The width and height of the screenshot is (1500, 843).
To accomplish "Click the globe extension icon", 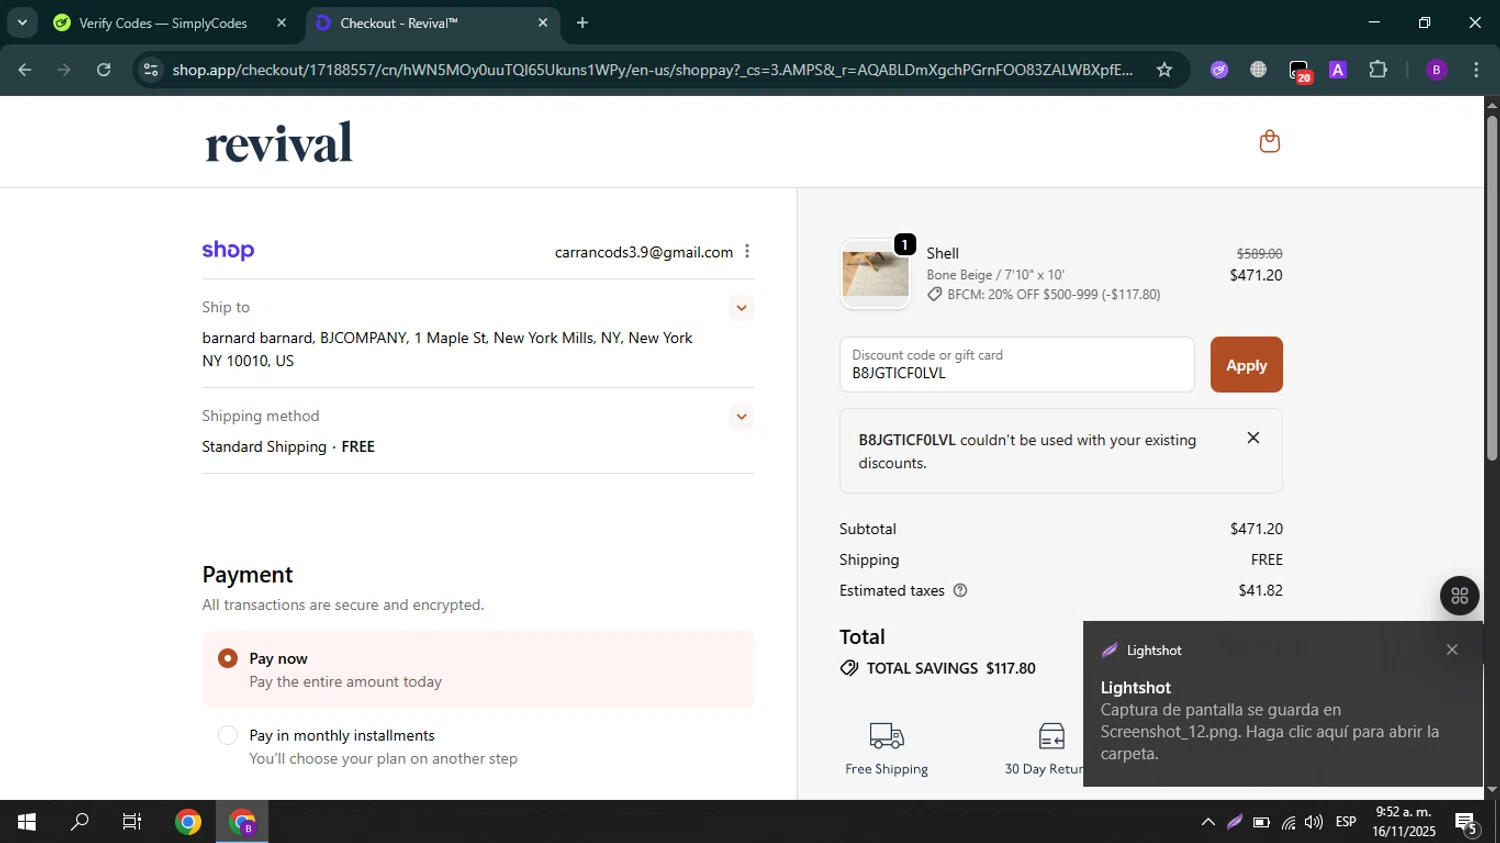I will point(1258,70).
